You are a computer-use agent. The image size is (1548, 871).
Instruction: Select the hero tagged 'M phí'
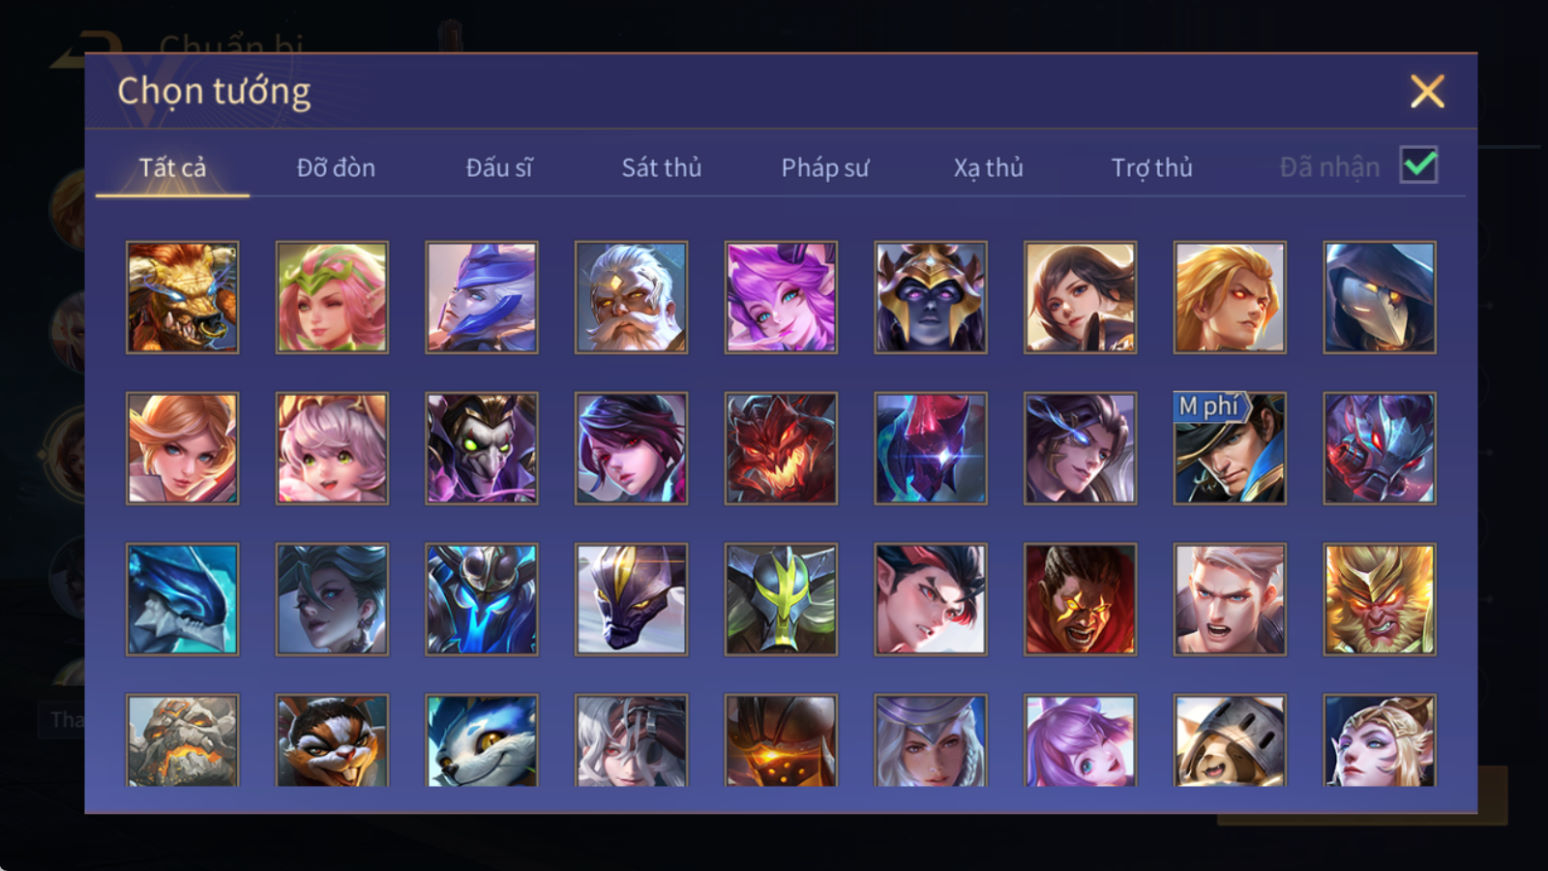pos(1229,448)
